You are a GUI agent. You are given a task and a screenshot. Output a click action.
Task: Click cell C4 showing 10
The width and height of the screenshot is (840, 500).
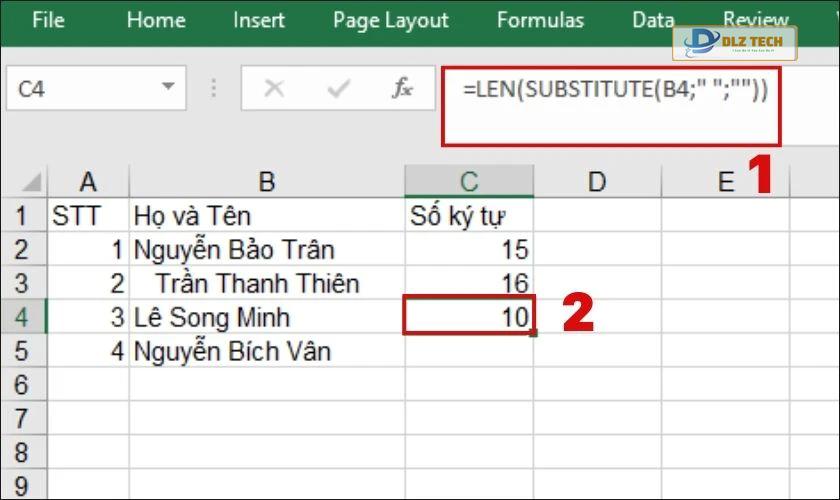469,316
